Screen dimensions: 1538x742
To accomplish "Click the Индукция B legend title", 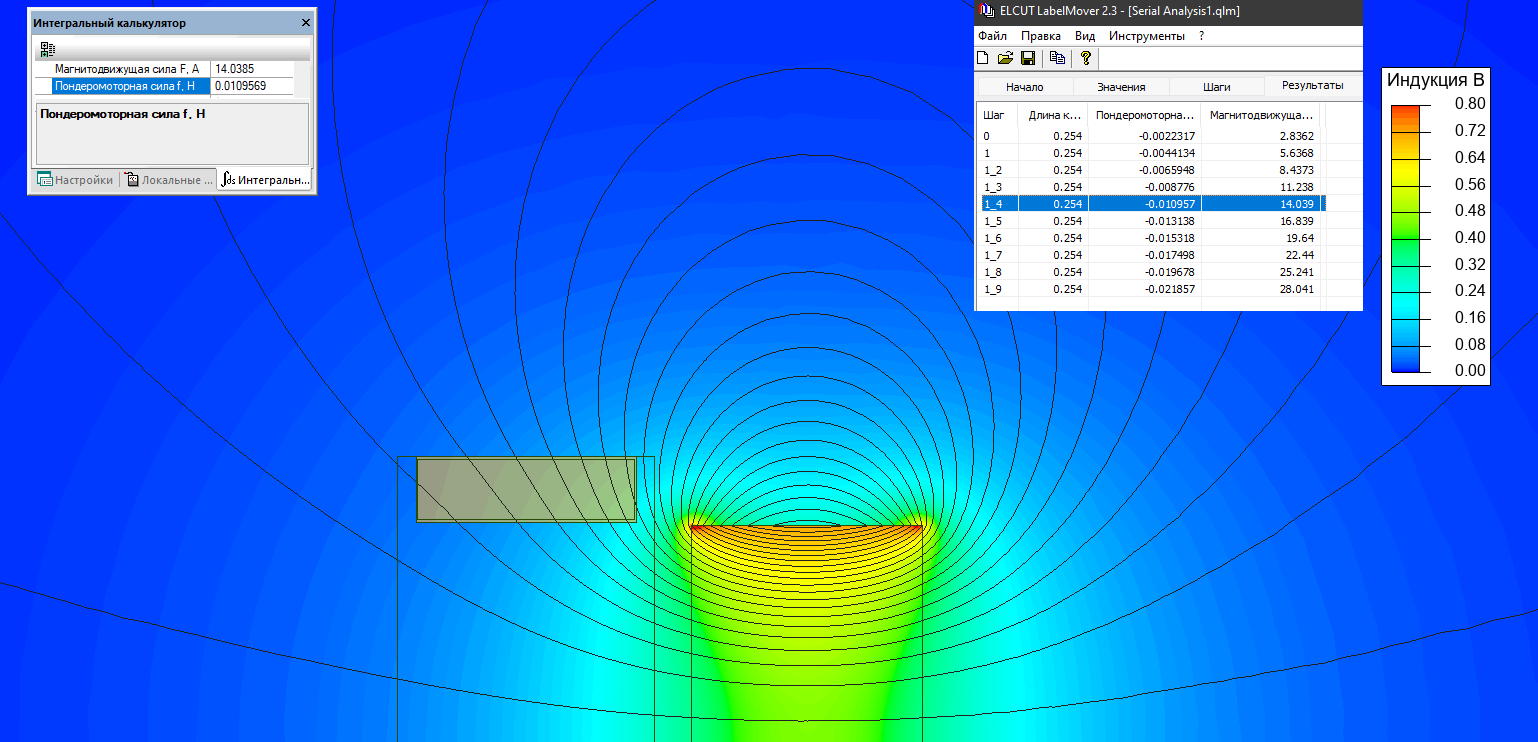I will [x=1436, y=81].
